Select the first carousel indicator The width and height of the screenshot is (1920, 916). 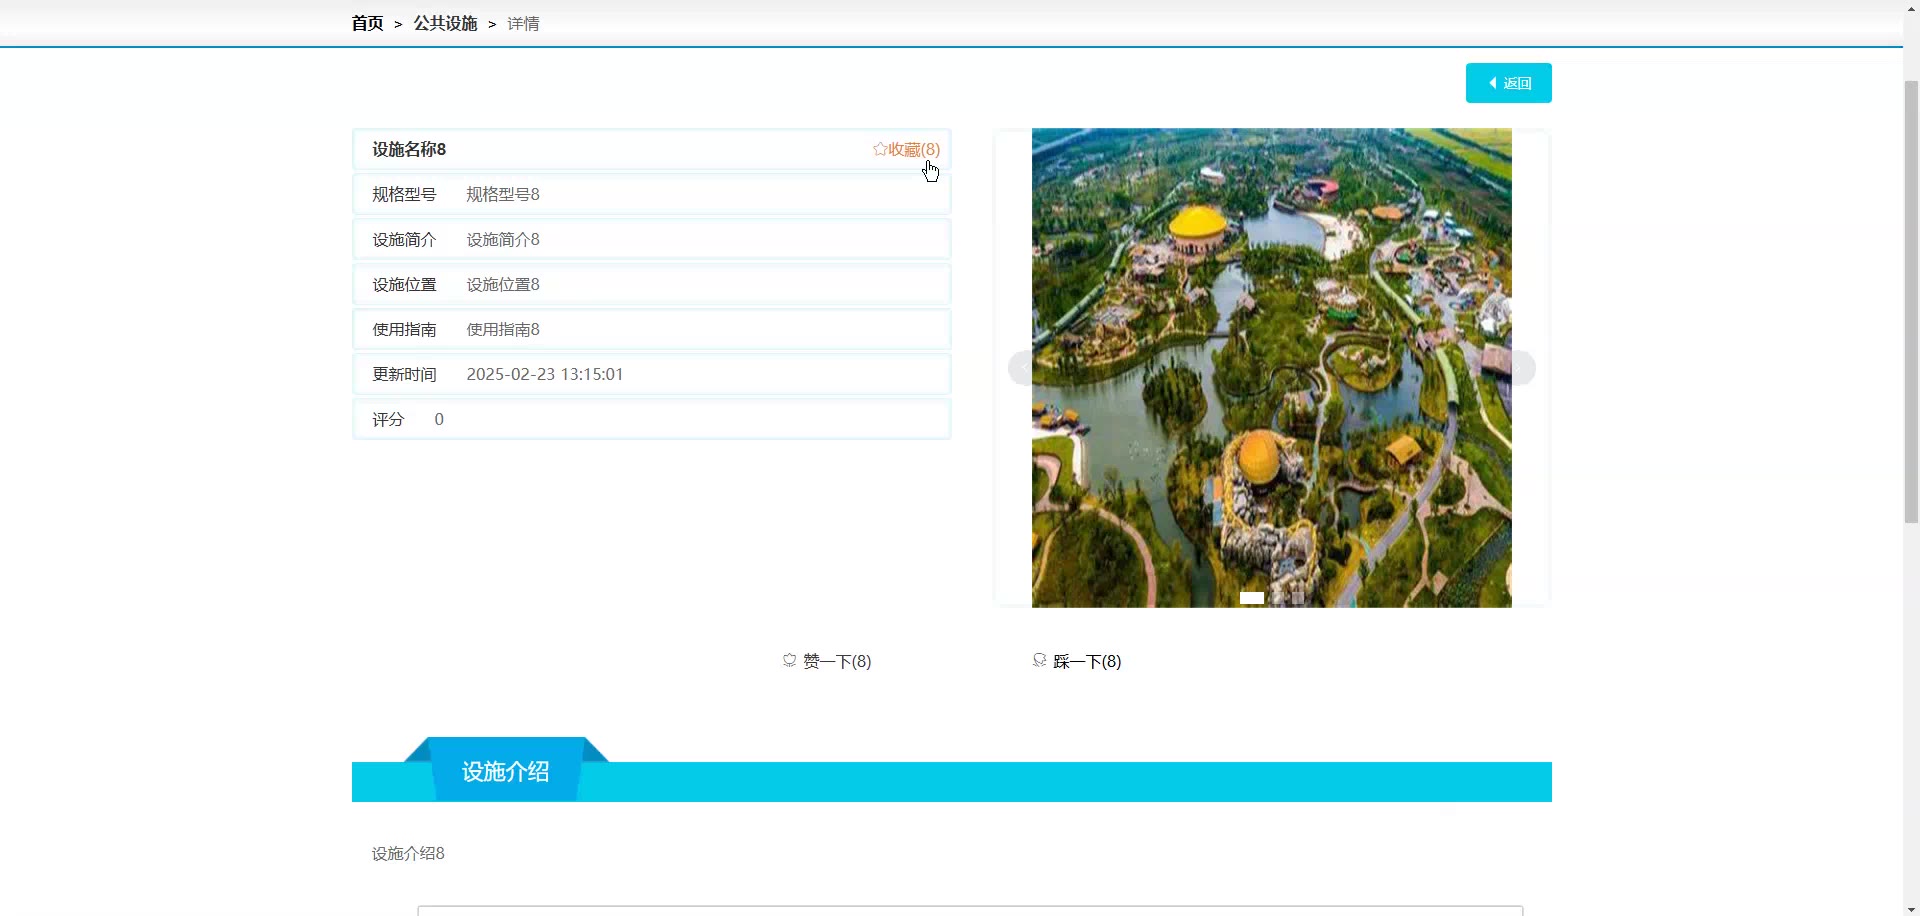(x=1251, y=598)
